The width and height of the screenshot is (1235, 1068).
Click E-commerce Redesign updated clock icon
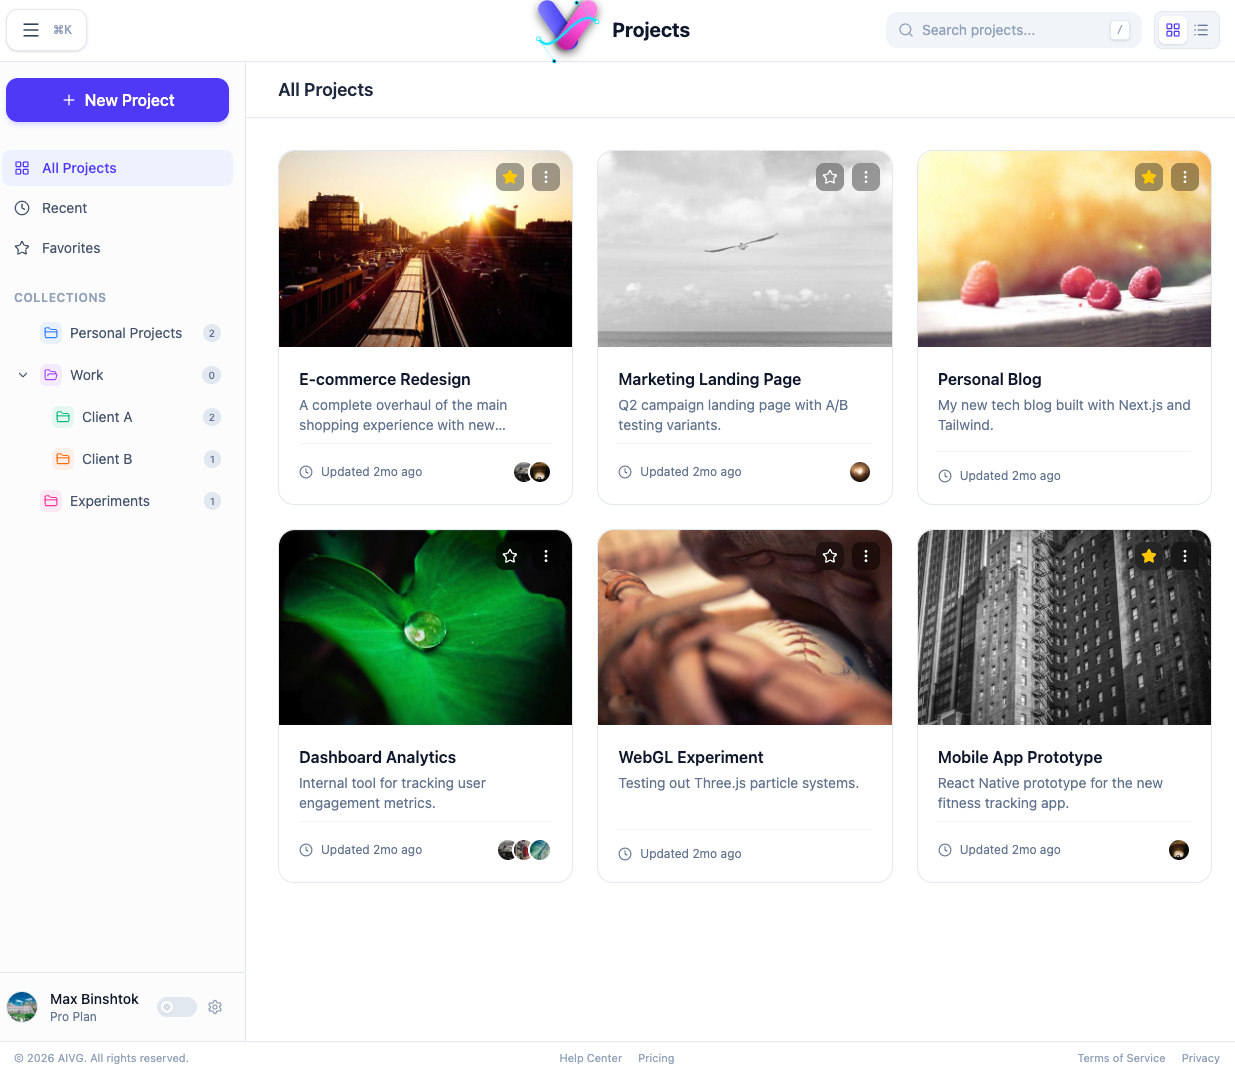[x=306, y=472]
